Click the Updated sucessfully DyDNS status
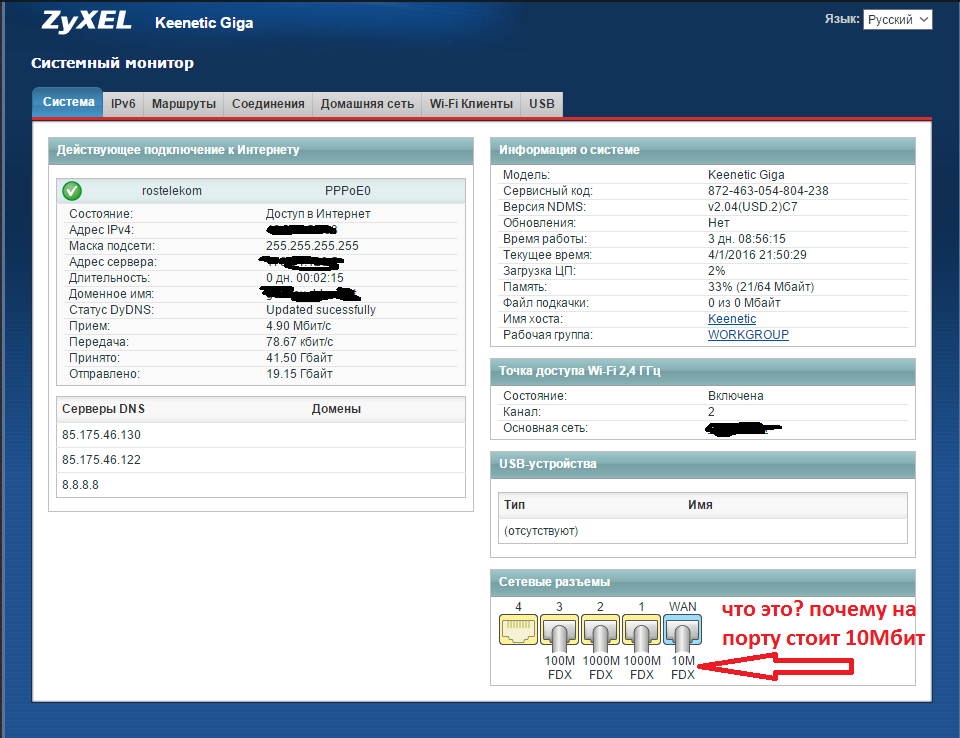960x738 pixels. pos(321,310)
